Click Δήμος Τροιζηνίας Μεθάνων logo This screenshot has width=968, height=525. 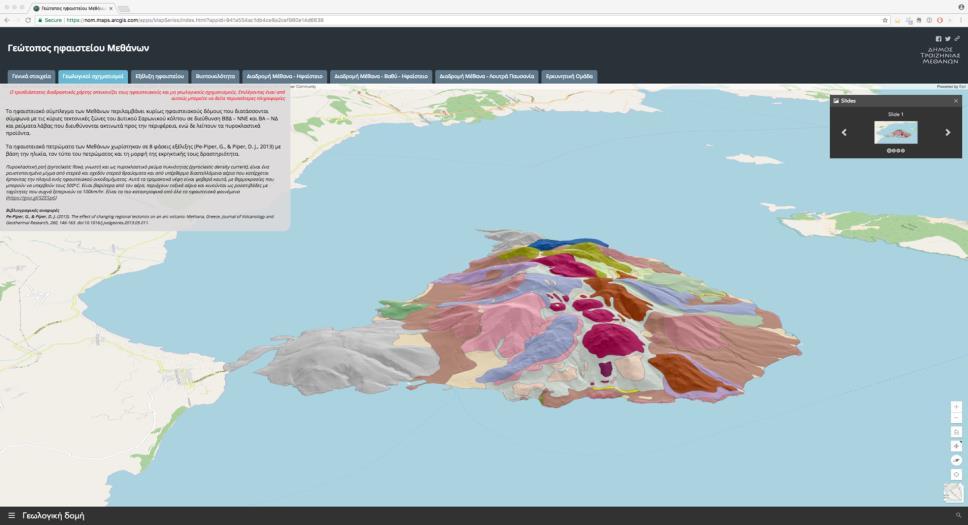click(940, 55)
